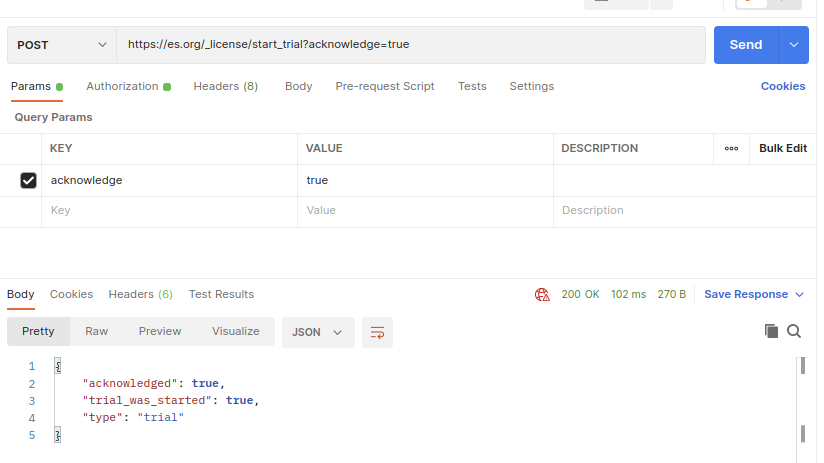Viewport: 824px width, 463px height.
Task: Click the arrow next to Send button
Action: tap(795, 45)
